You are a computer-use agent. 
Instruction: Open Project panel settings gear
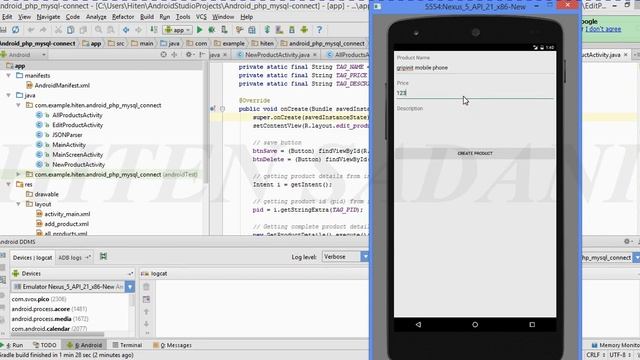[189, 54]
